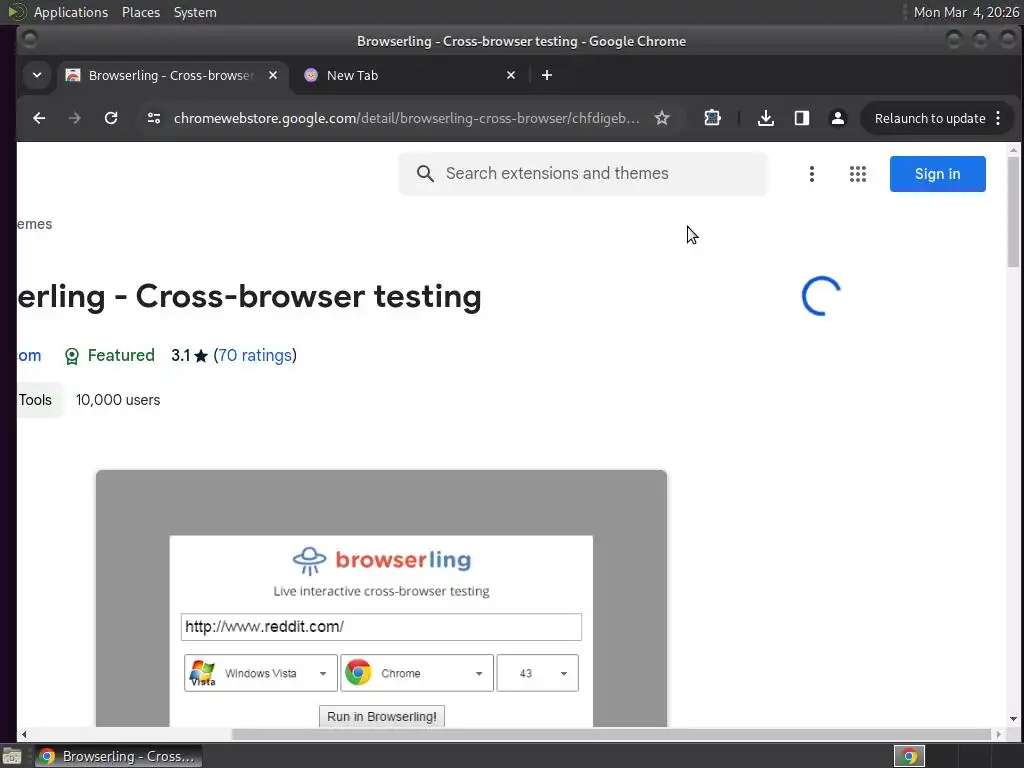The height and width of the screenshot is (768, 1024).
Task: Open Web Store more options dots
Action: tap(812, 174)
